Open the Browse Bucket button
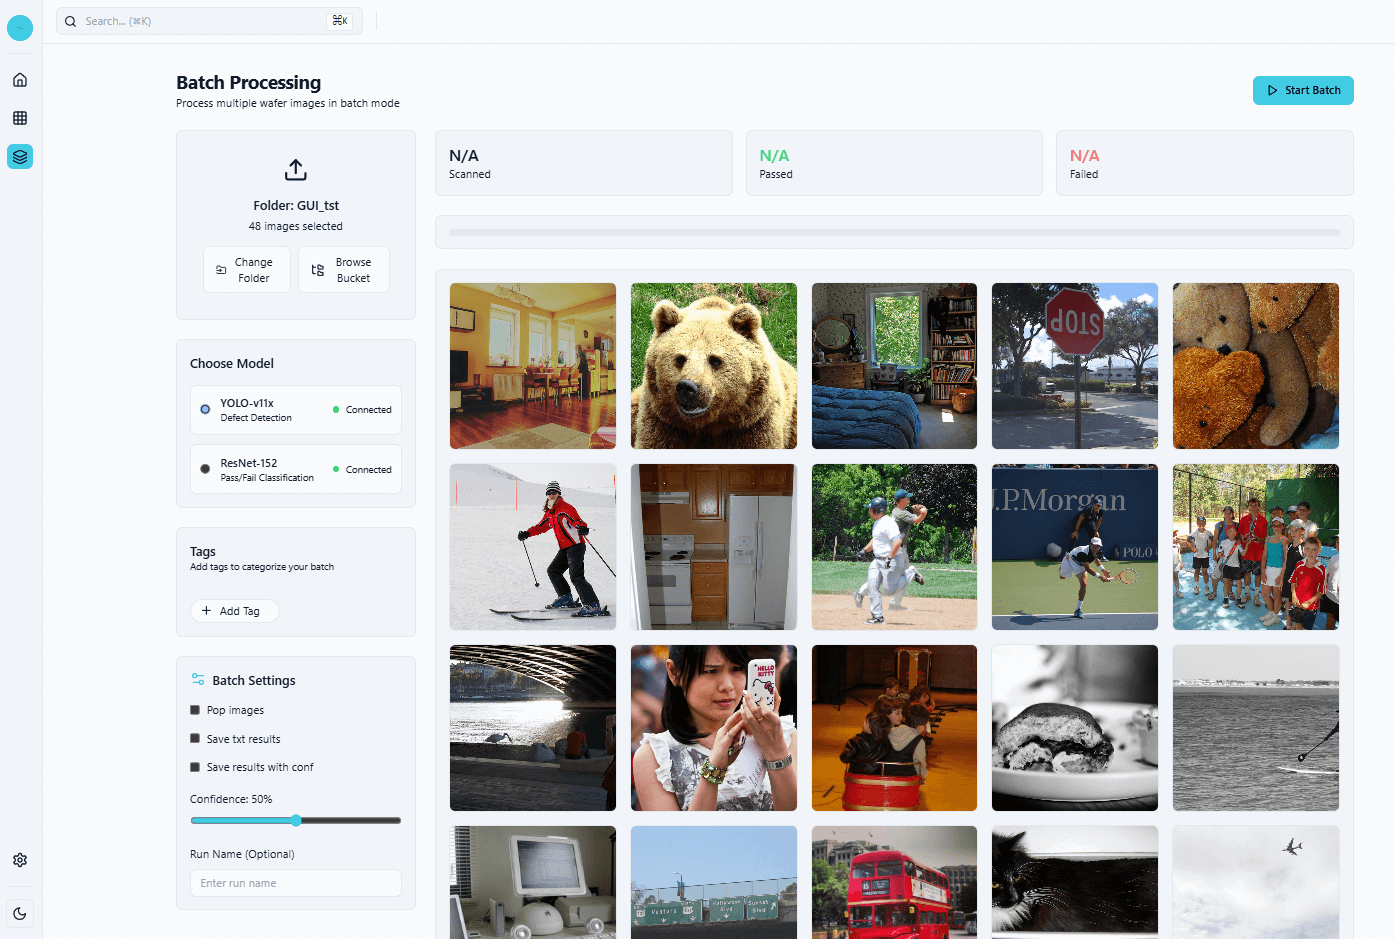The width and height of the screenshot is (1395, 939). point(343,270)
